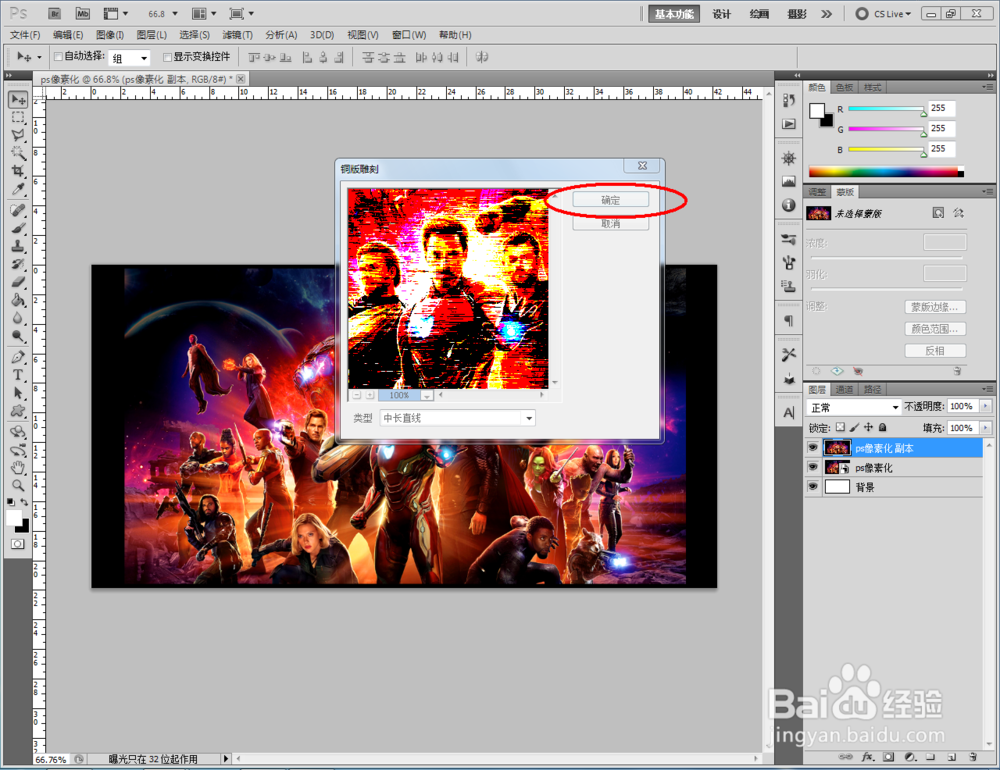The height and width of the screenshot is (770, 1000).
Task: Select the Eyedropper tool
Action: point(18,189)
